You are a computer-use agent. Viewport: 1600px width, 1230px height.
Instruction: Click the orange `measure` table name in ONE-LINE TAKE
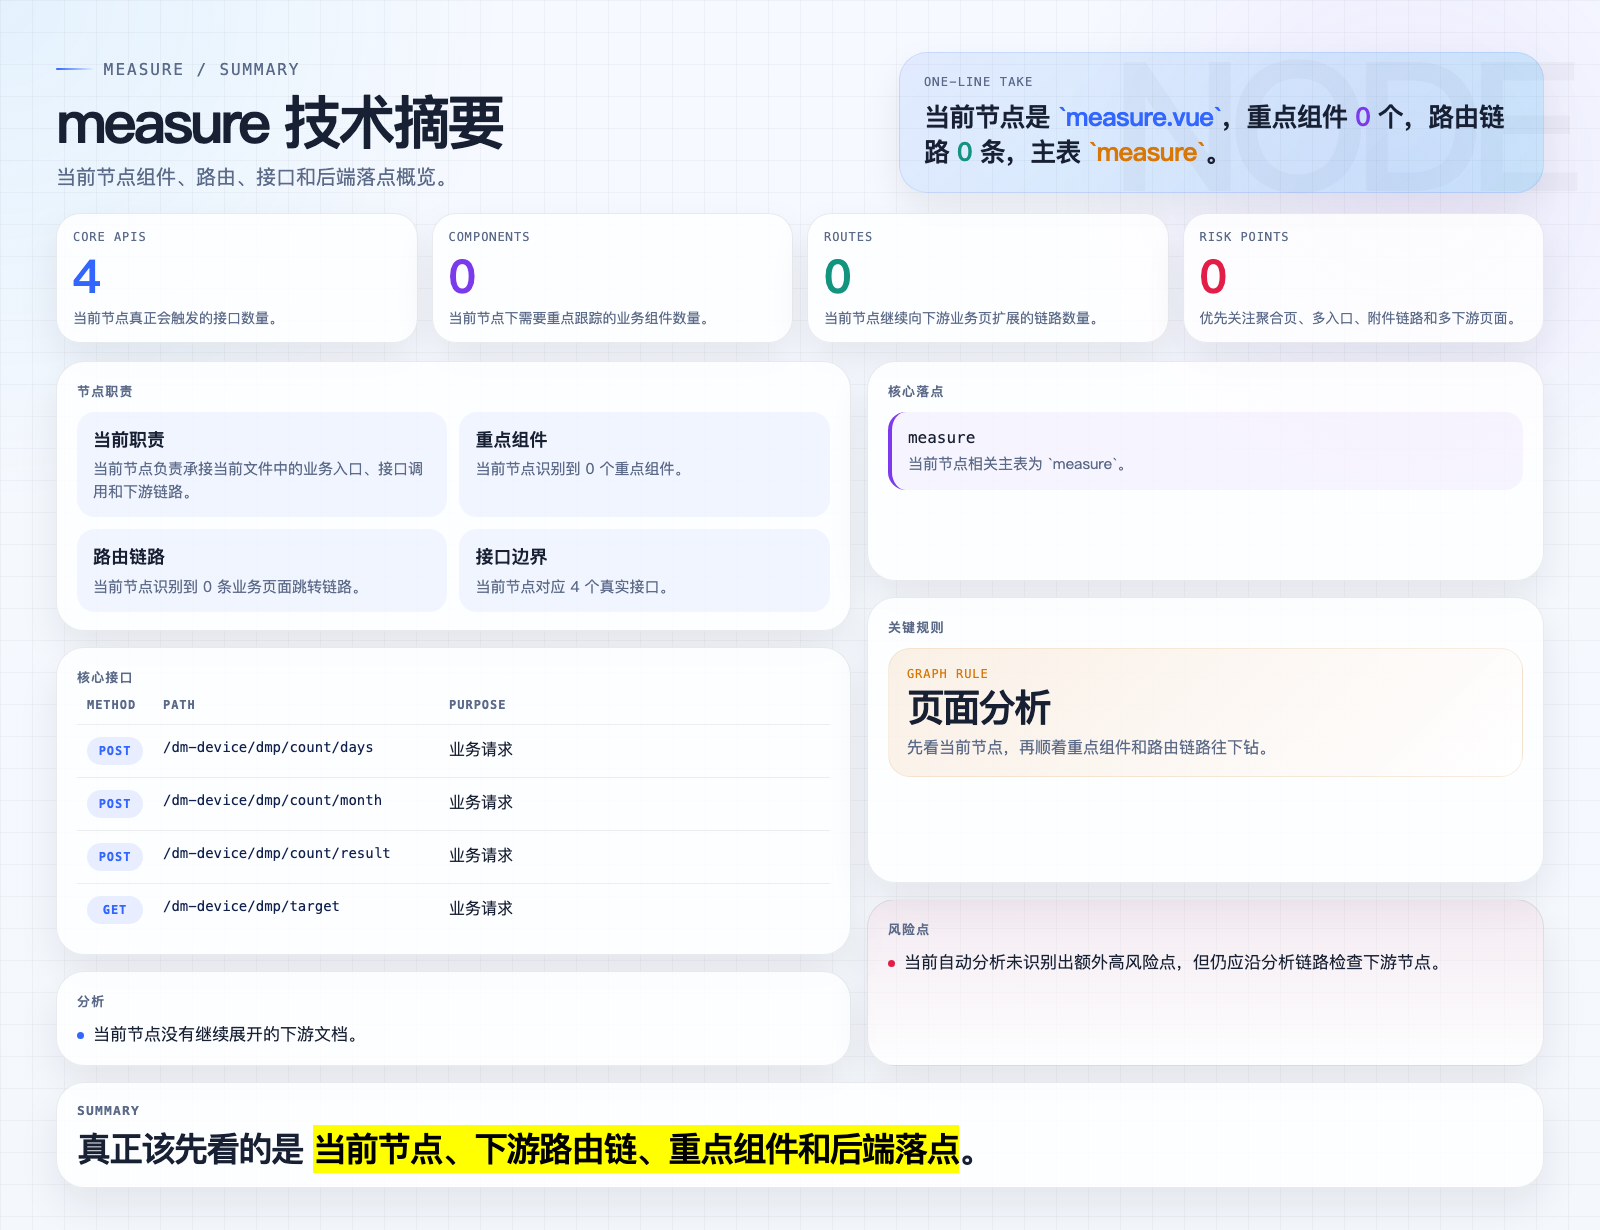tap(1147, 152)
